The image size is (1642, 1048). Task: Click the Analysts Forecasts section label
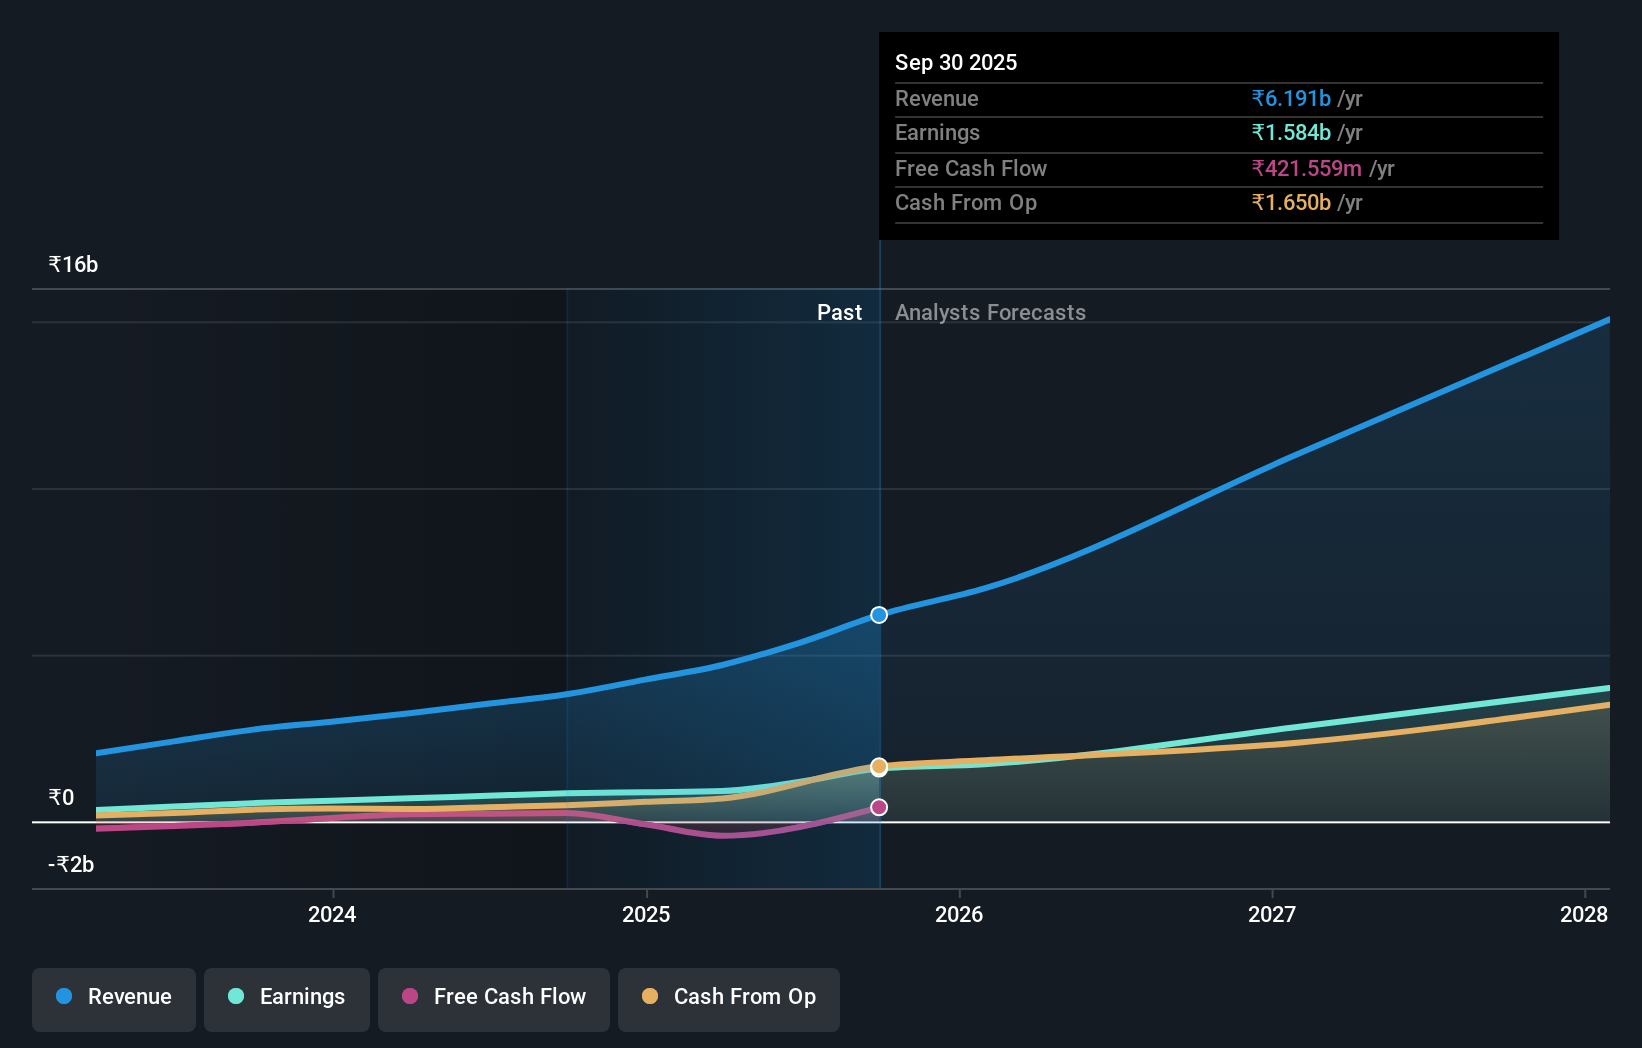(990, 312)
